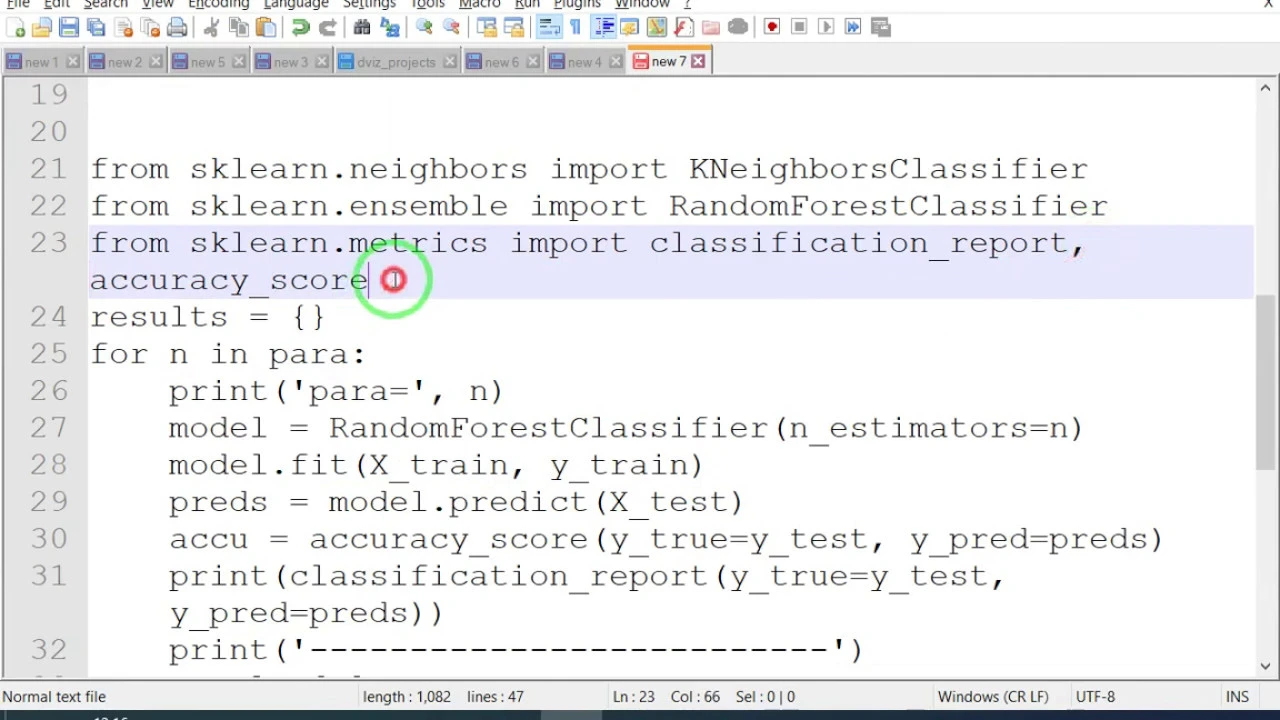
Task: Switch to the new 2 tab
Action: point(124,62)
